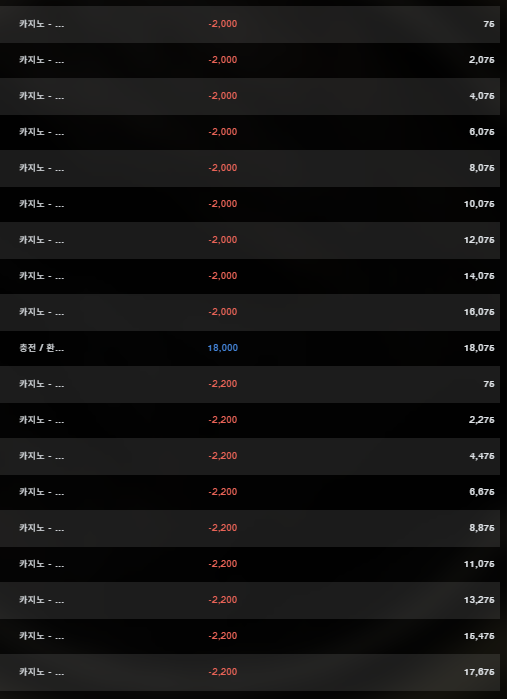Click the row showing balance 6,076

click(x=250, y=132)
